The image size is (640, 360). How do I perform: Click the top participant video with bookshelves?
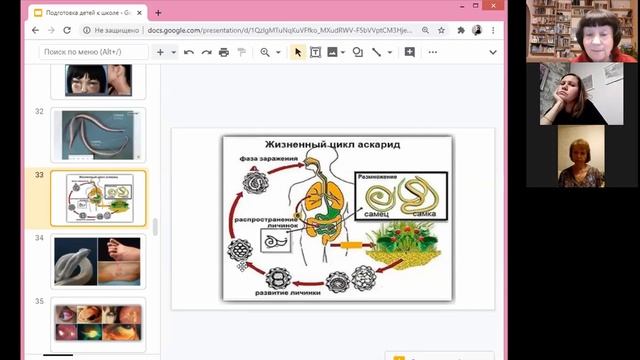pyautogui.click(x=582, y=31)
